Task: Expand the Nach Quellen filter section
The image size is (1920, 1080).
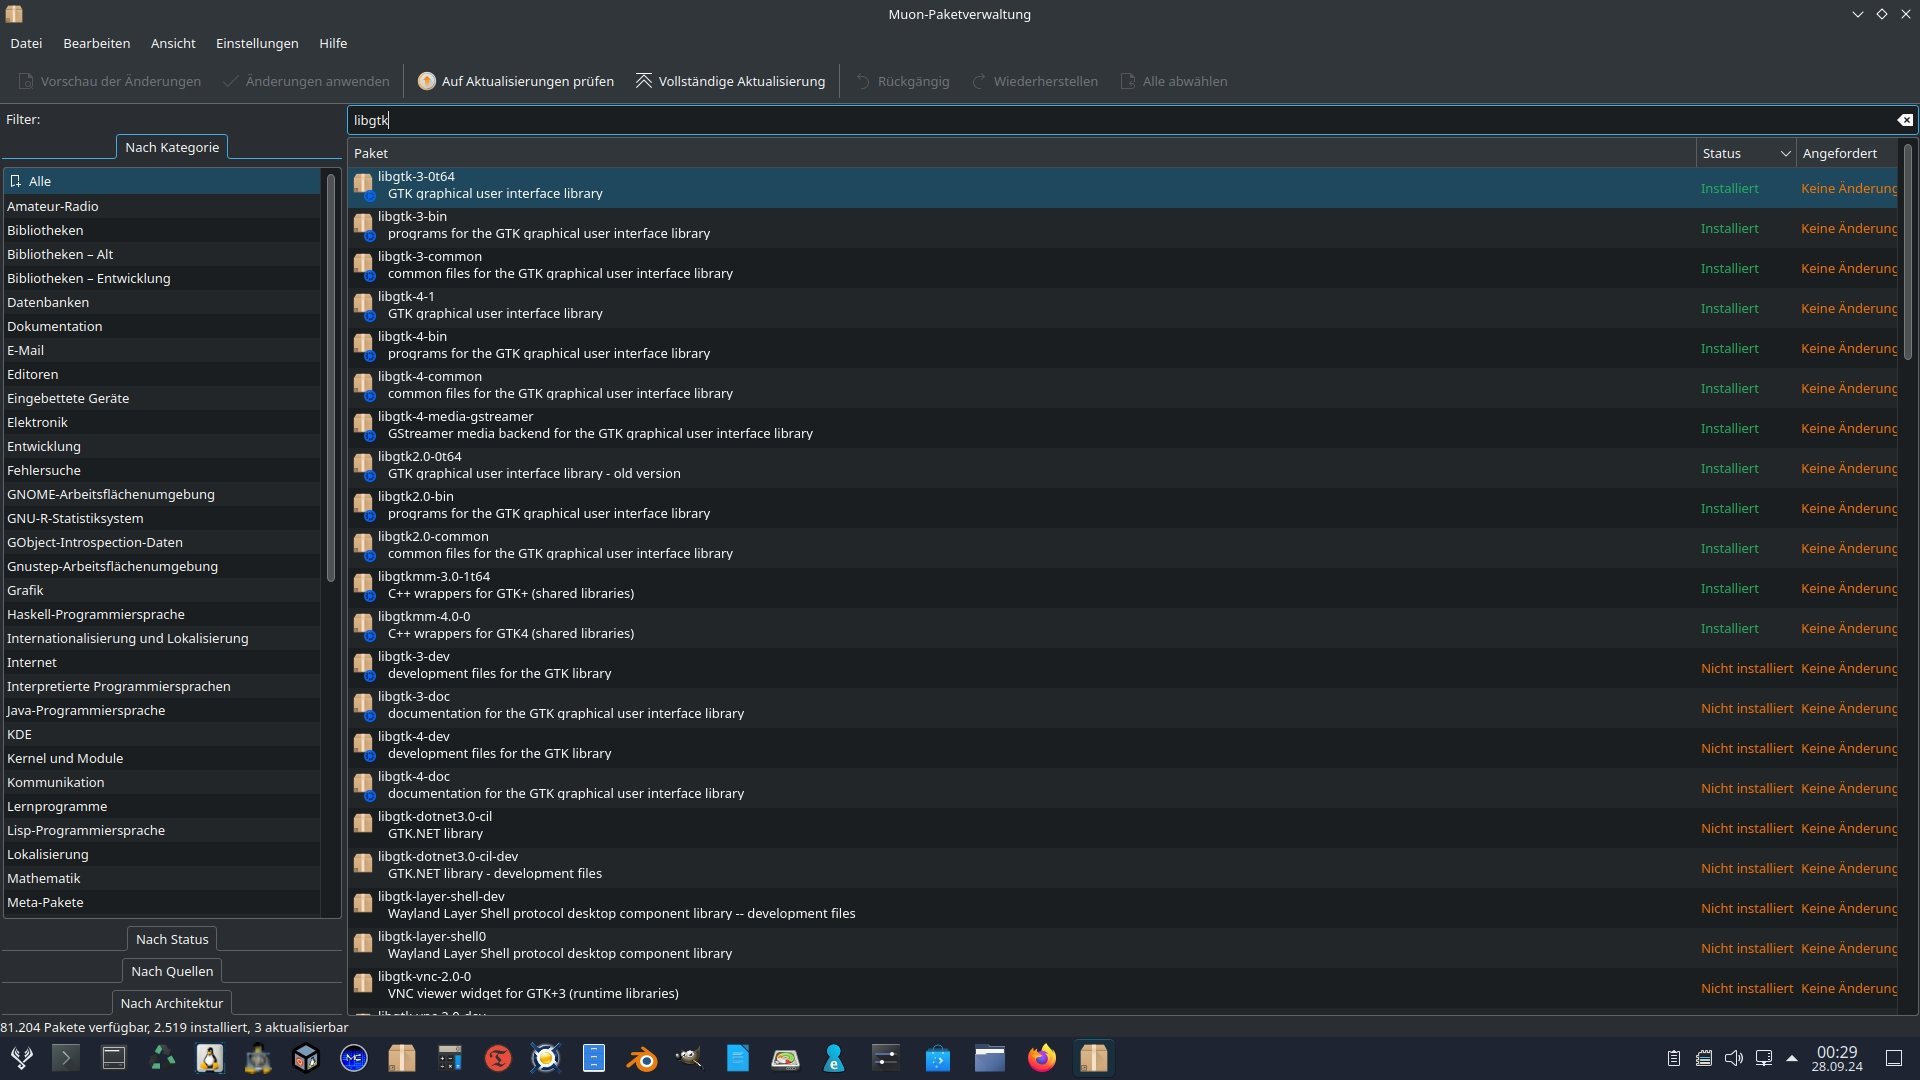Action: coord(172,971)
